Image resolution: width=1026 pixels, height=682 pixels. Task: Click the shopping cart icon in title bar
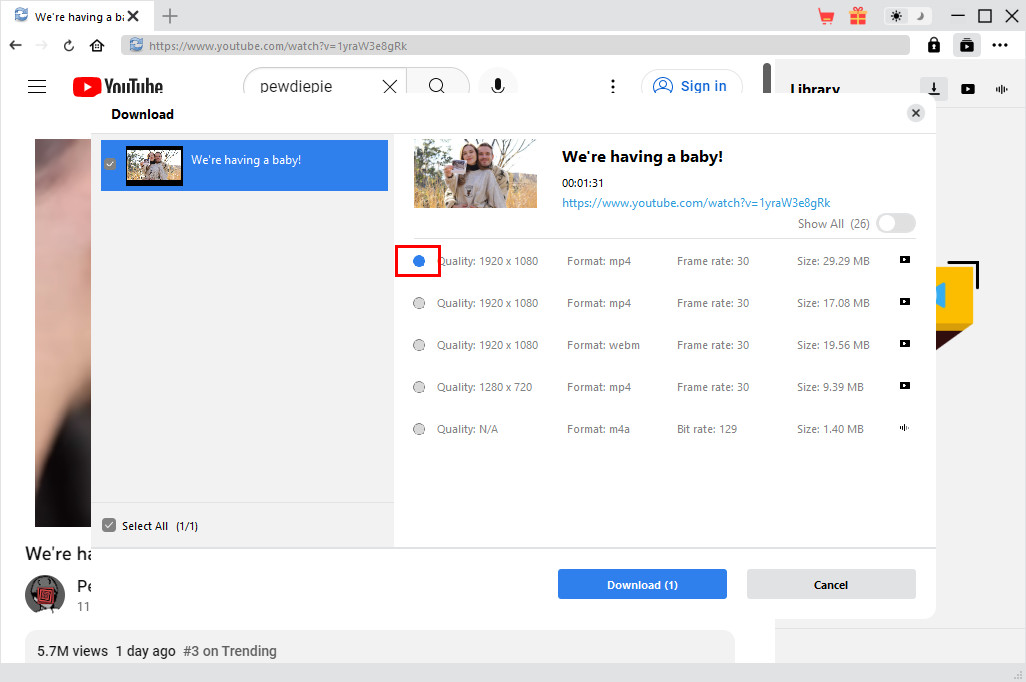tap(826, 16)
